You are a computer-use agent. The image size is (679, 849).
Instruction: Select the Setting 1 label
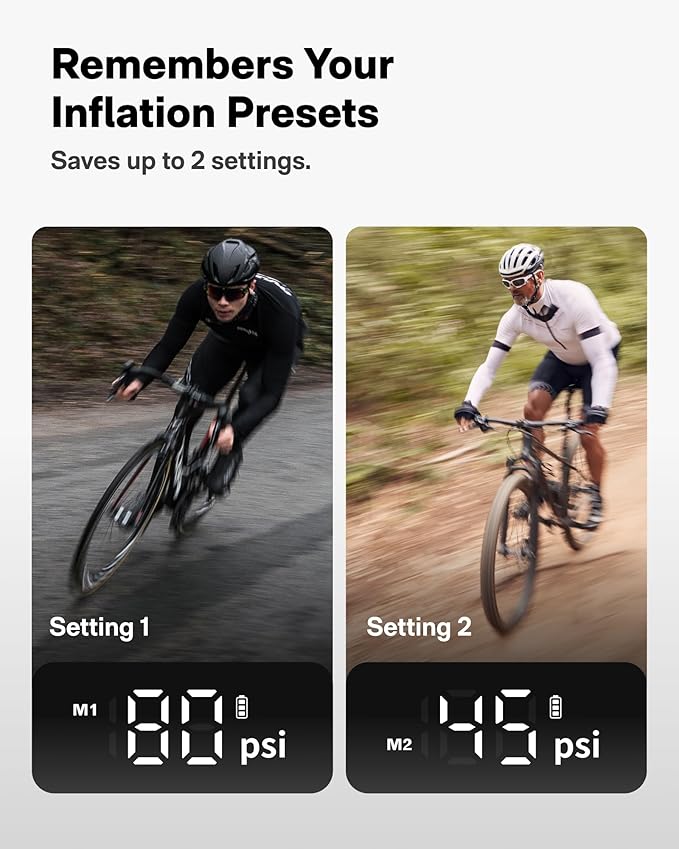[x=99, y=627]
